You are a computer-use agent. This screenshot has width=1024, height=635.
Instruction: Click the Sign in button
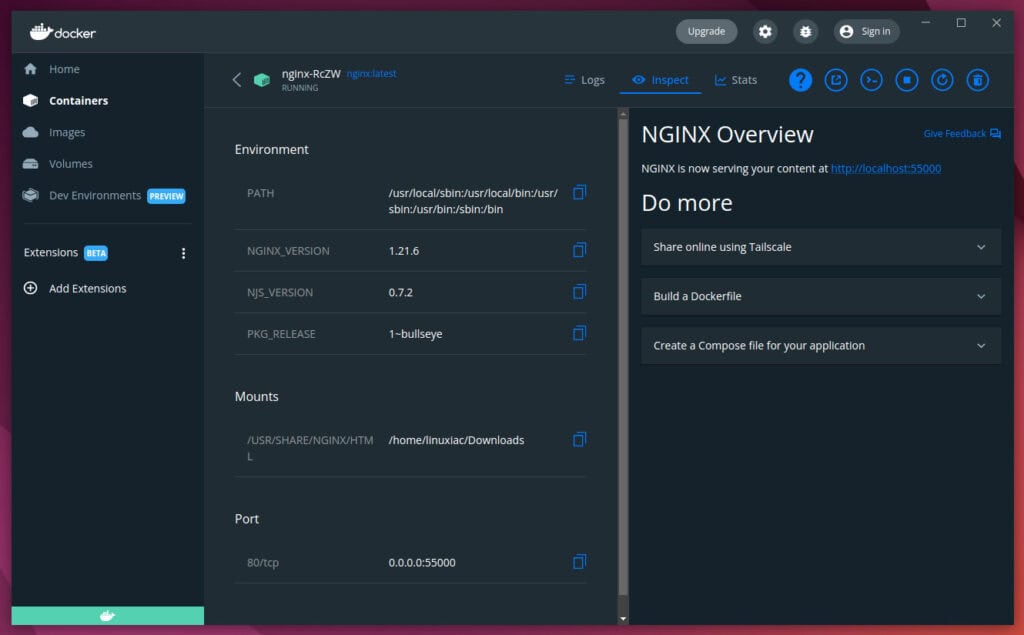[x=866, y=31]
